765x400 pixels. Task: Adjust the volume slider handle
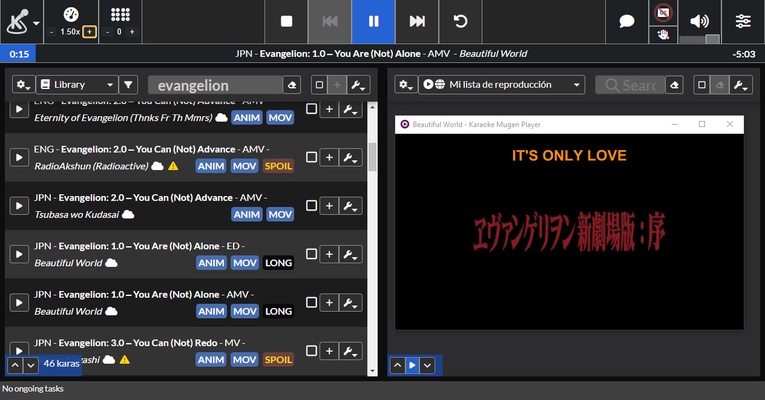pyautogui.click(x=712, y=39)
